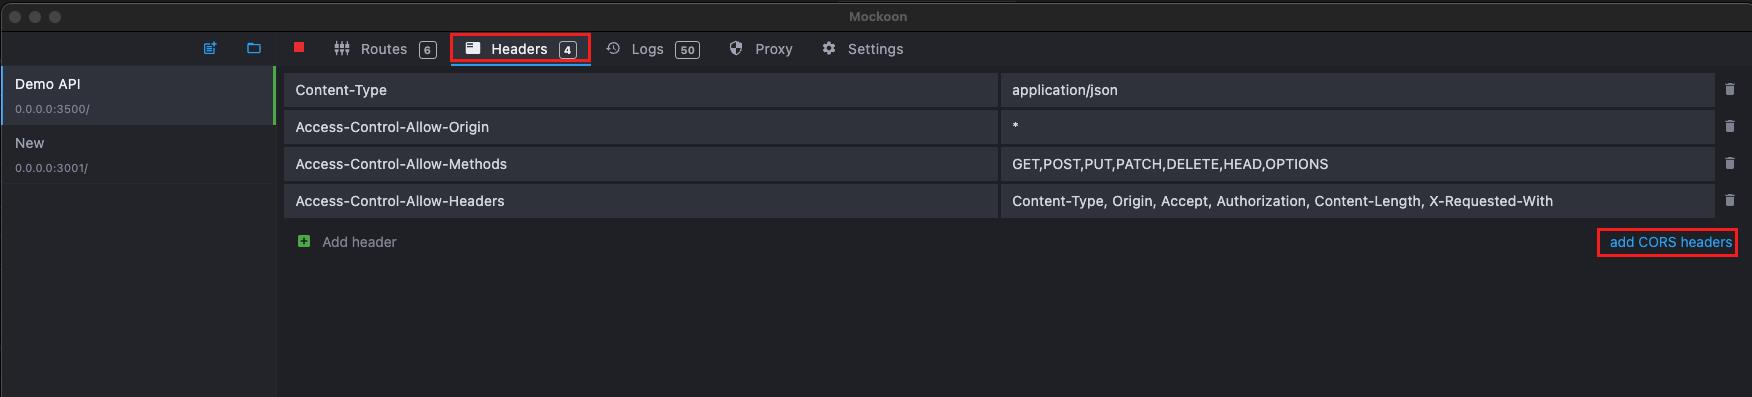Screen dimensions: 1752x397
Task: Edit the application/json value field
Action: pyautogui.click(x=1357, y=90)
